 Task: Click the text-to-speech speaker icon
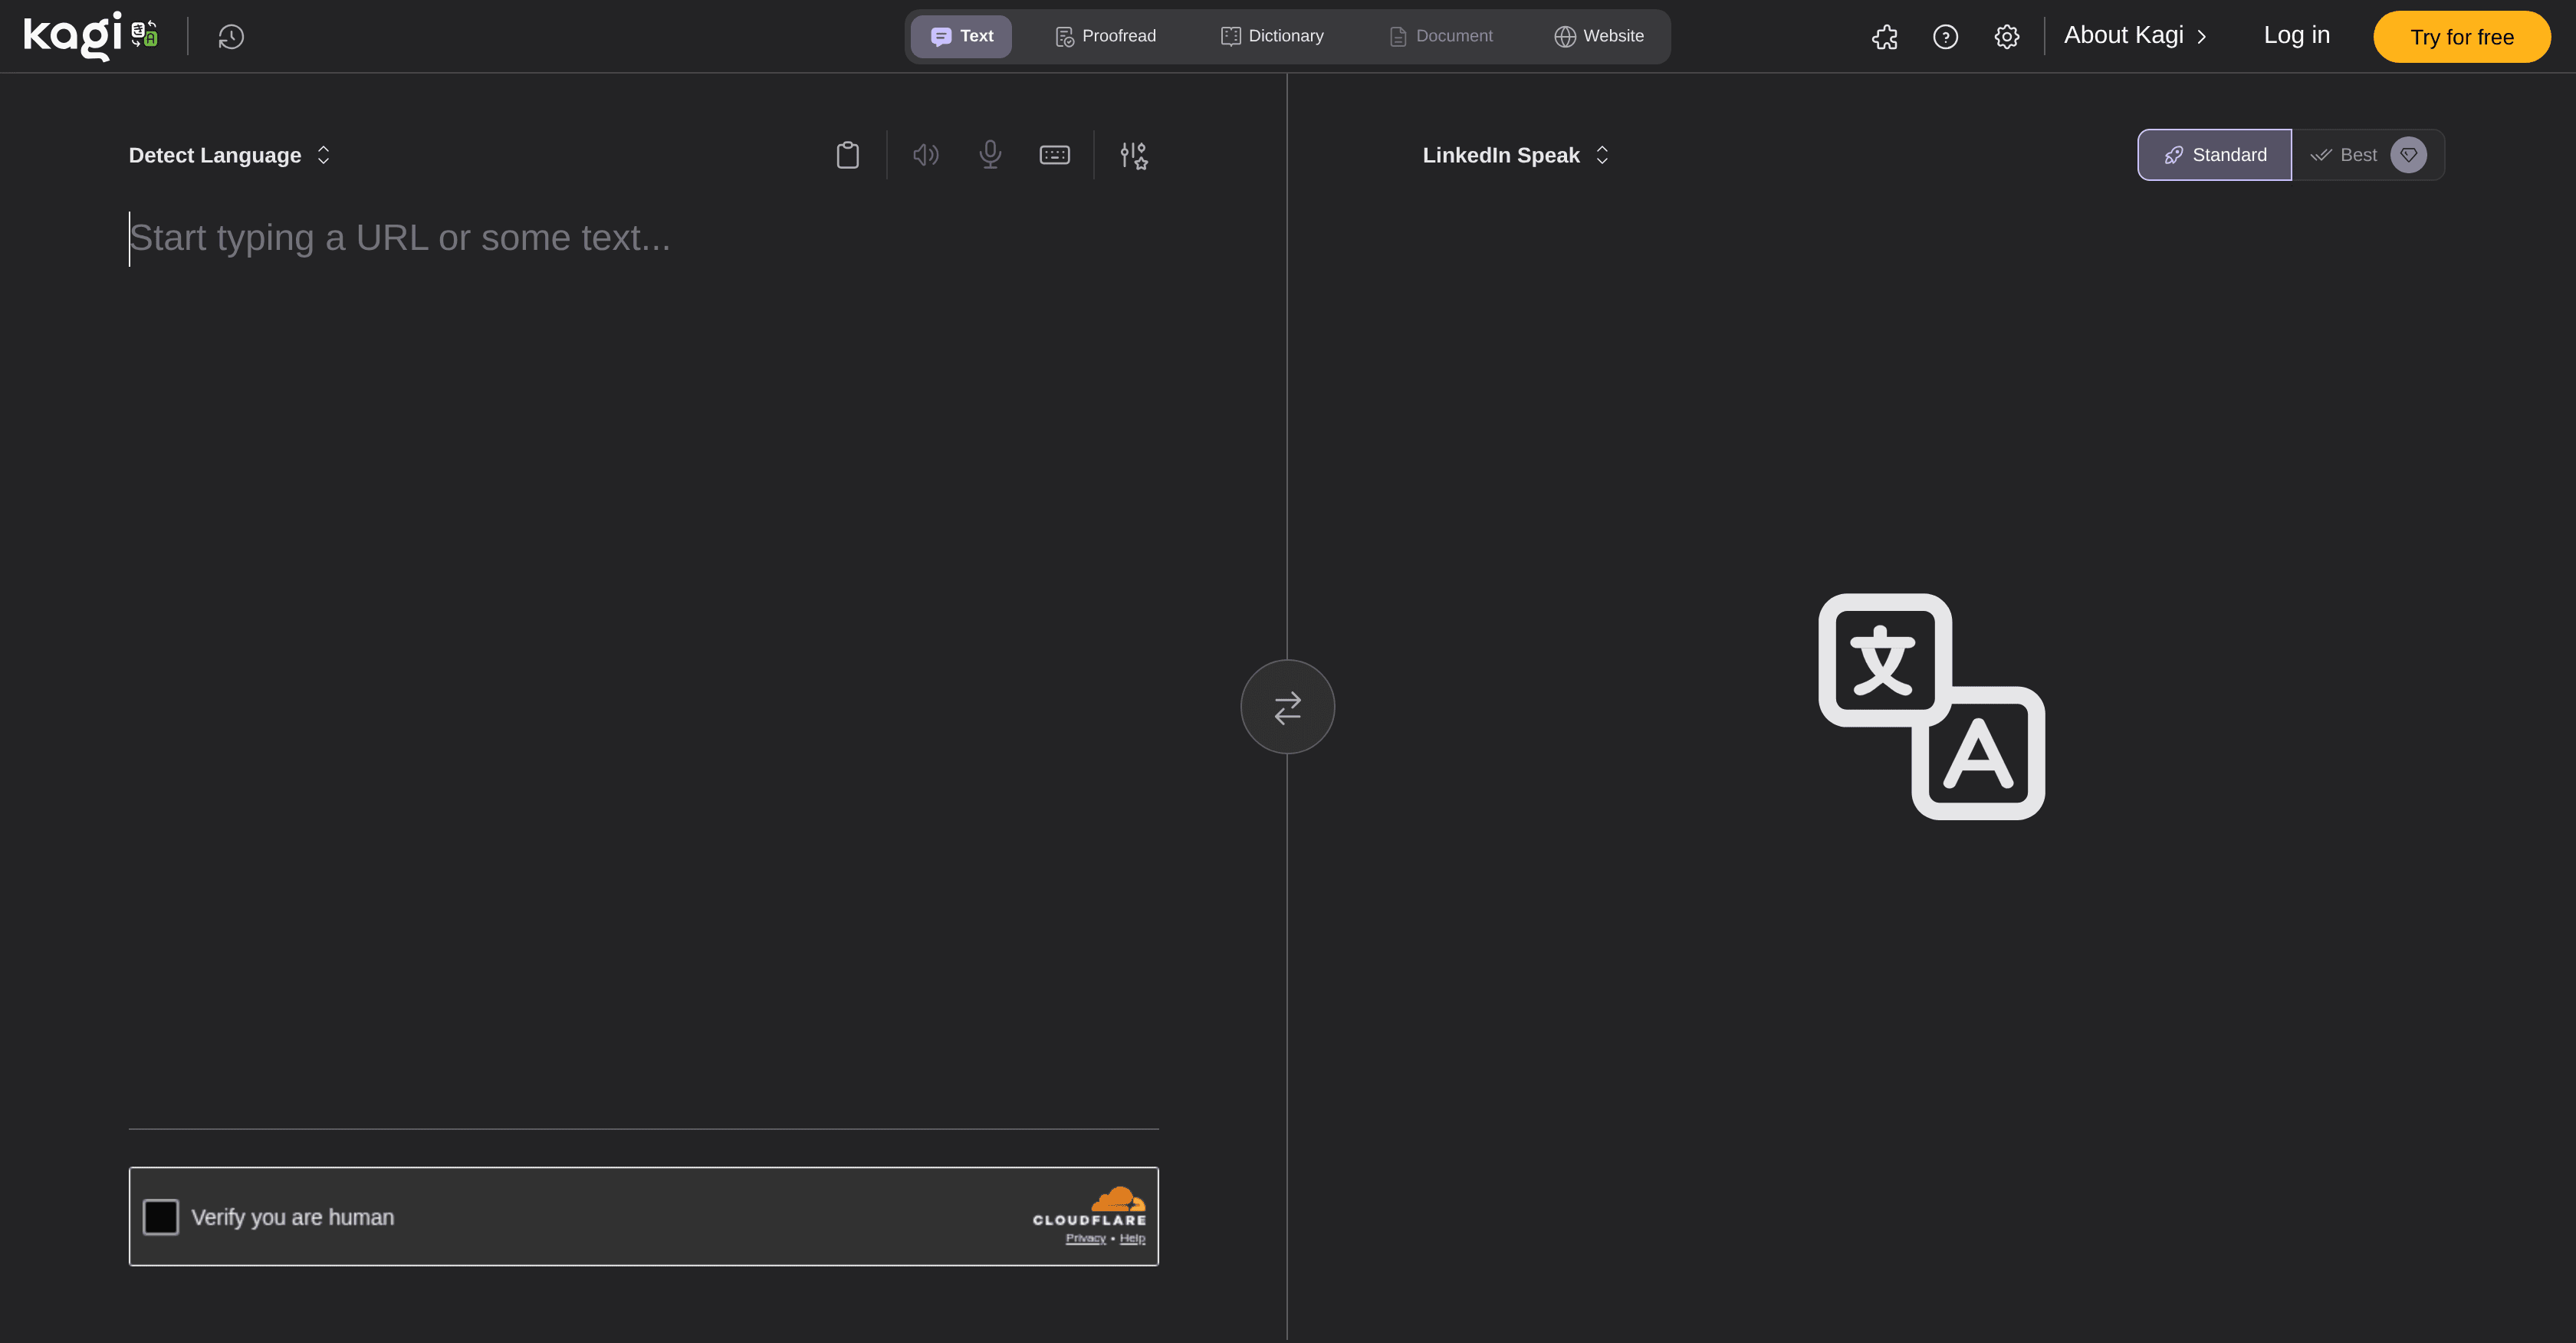(925, 155)
